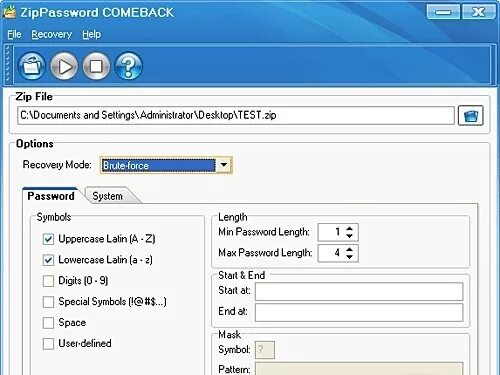
Task: Open the Help menu
Action: (x=91, y=34)
